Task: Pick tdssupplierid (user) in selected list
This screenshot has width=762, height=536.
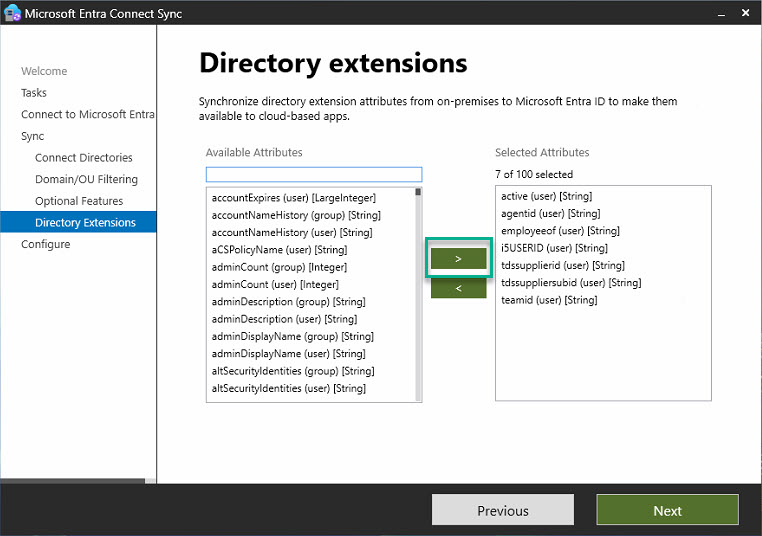Action: pyautogui.click(x=562, y=265)
